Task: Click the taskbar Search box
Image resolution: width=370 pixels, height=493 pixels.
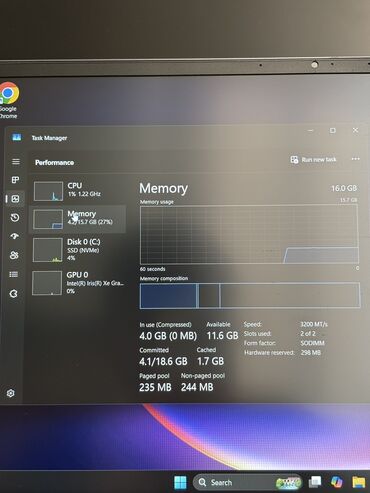Action: click(x=247, y=482)
